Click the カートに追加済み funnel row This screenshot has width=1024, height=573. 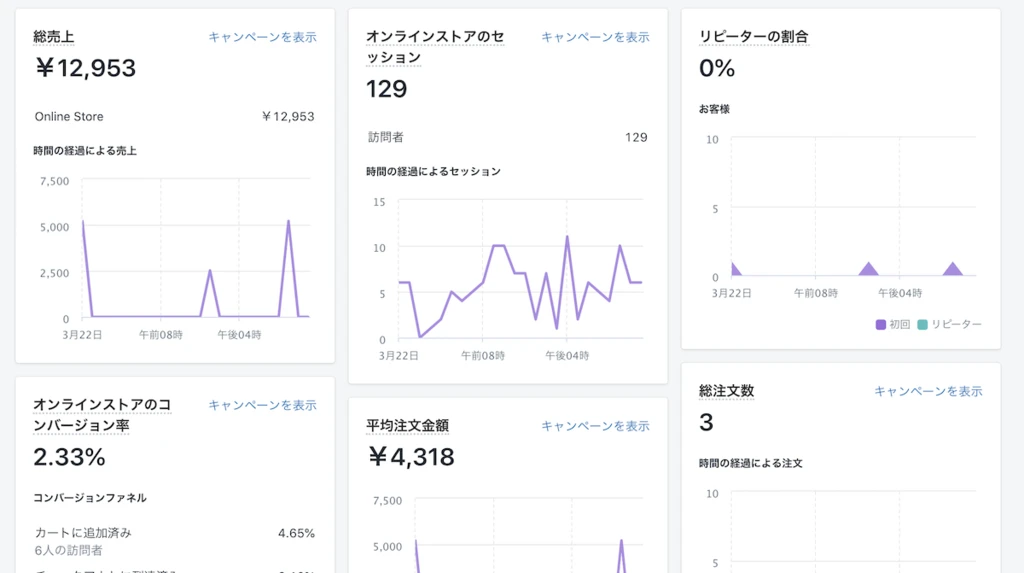(174, 542)
